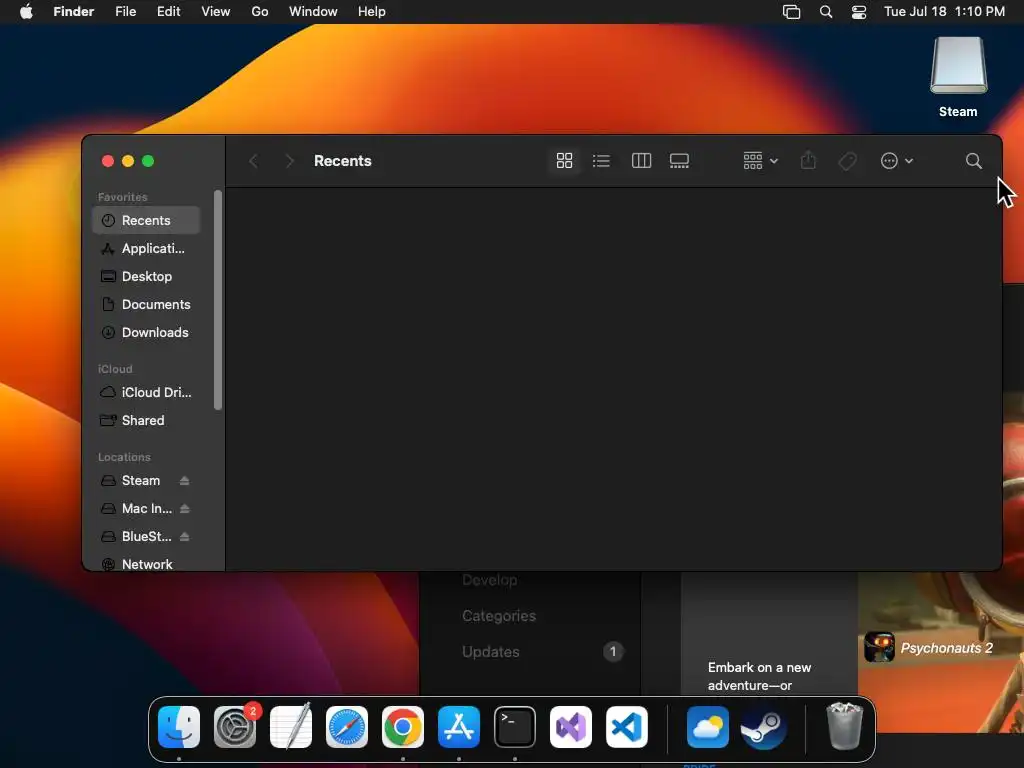Select Develop in the App Store window
The width and height of the screenshot is (1024, 768).
pos(490,580)
